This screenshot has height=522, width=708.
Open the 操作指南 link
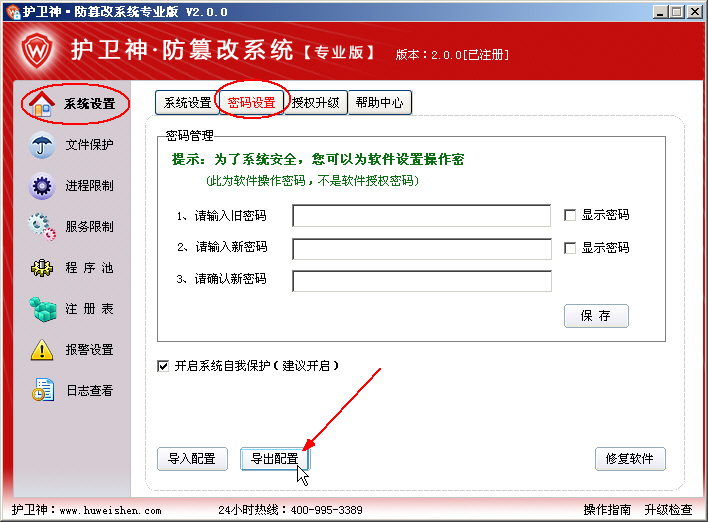pyautogui.click(x=607, y=510)
